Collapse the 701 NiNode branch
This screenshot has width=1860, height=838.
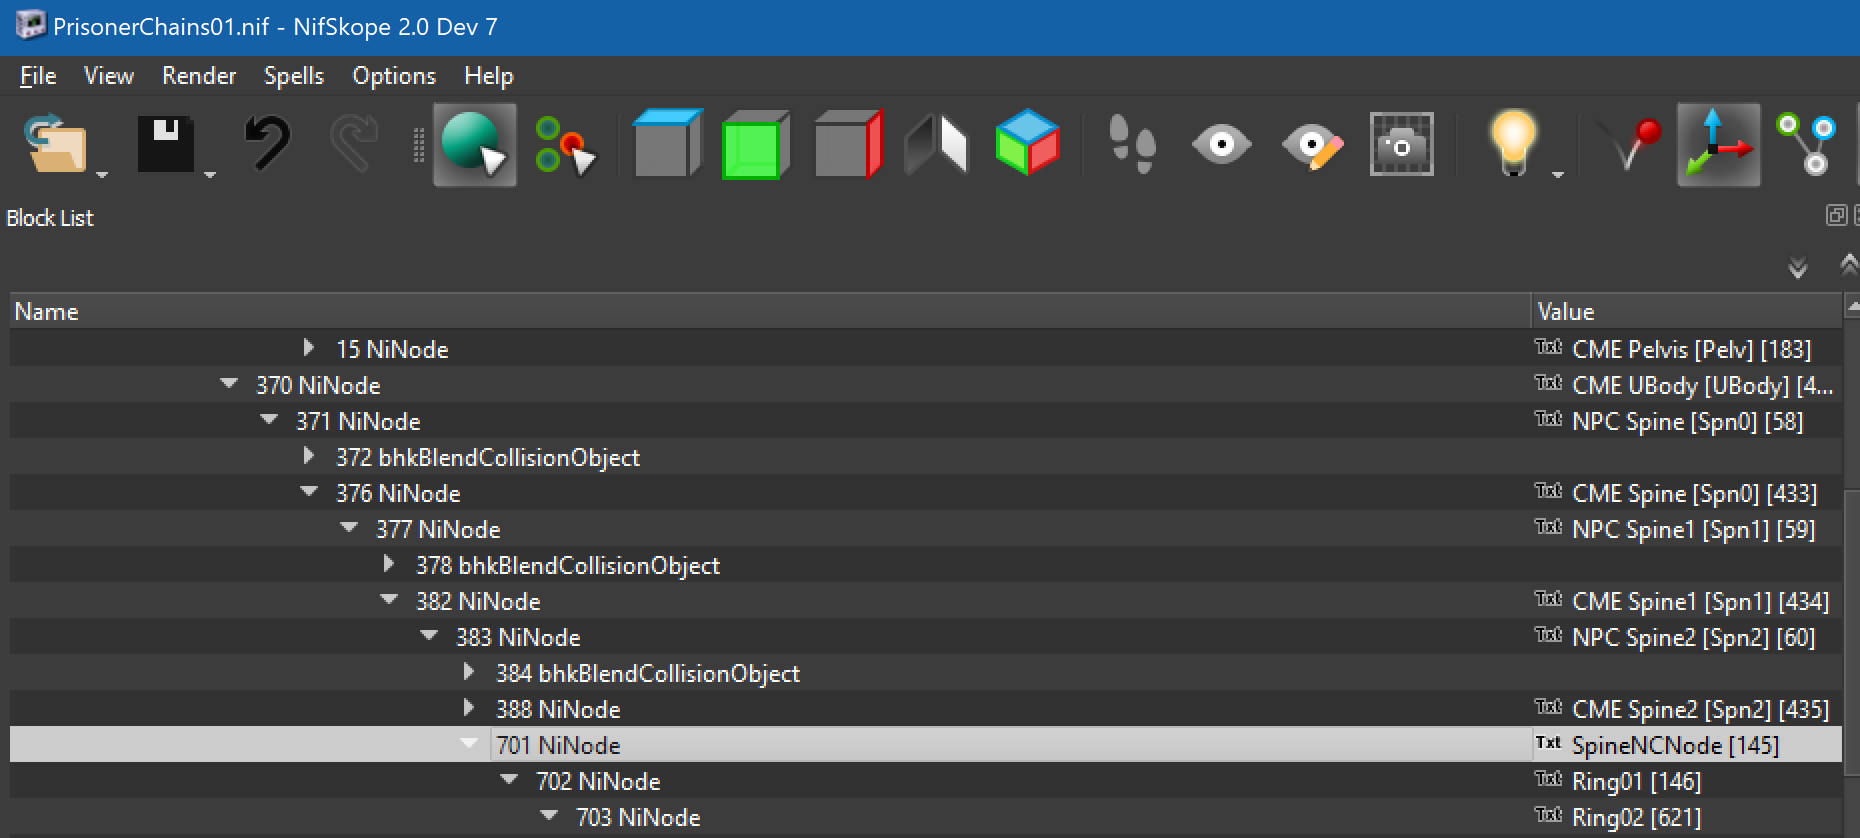(x=469, y=743)
